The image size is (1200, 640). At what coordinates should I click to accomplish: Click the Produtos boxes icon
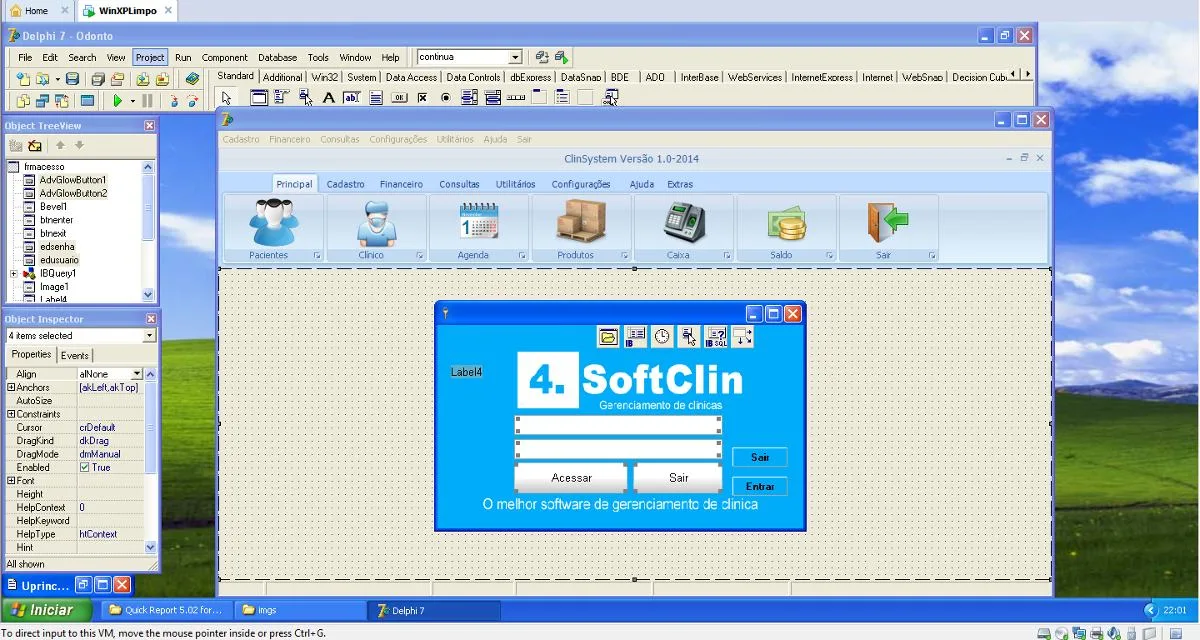click(x=581, y=221)
